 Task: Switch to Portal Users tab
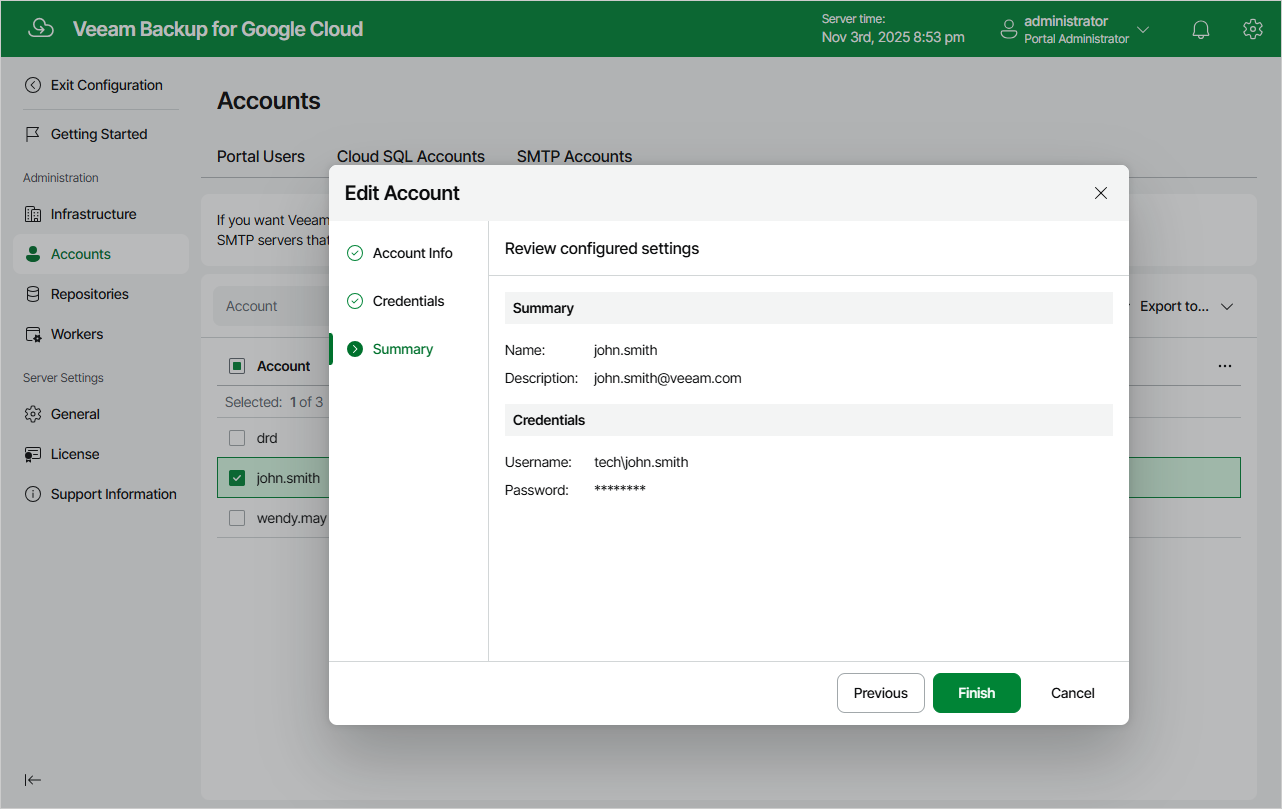pyautogui.click(x=261, y=156)
